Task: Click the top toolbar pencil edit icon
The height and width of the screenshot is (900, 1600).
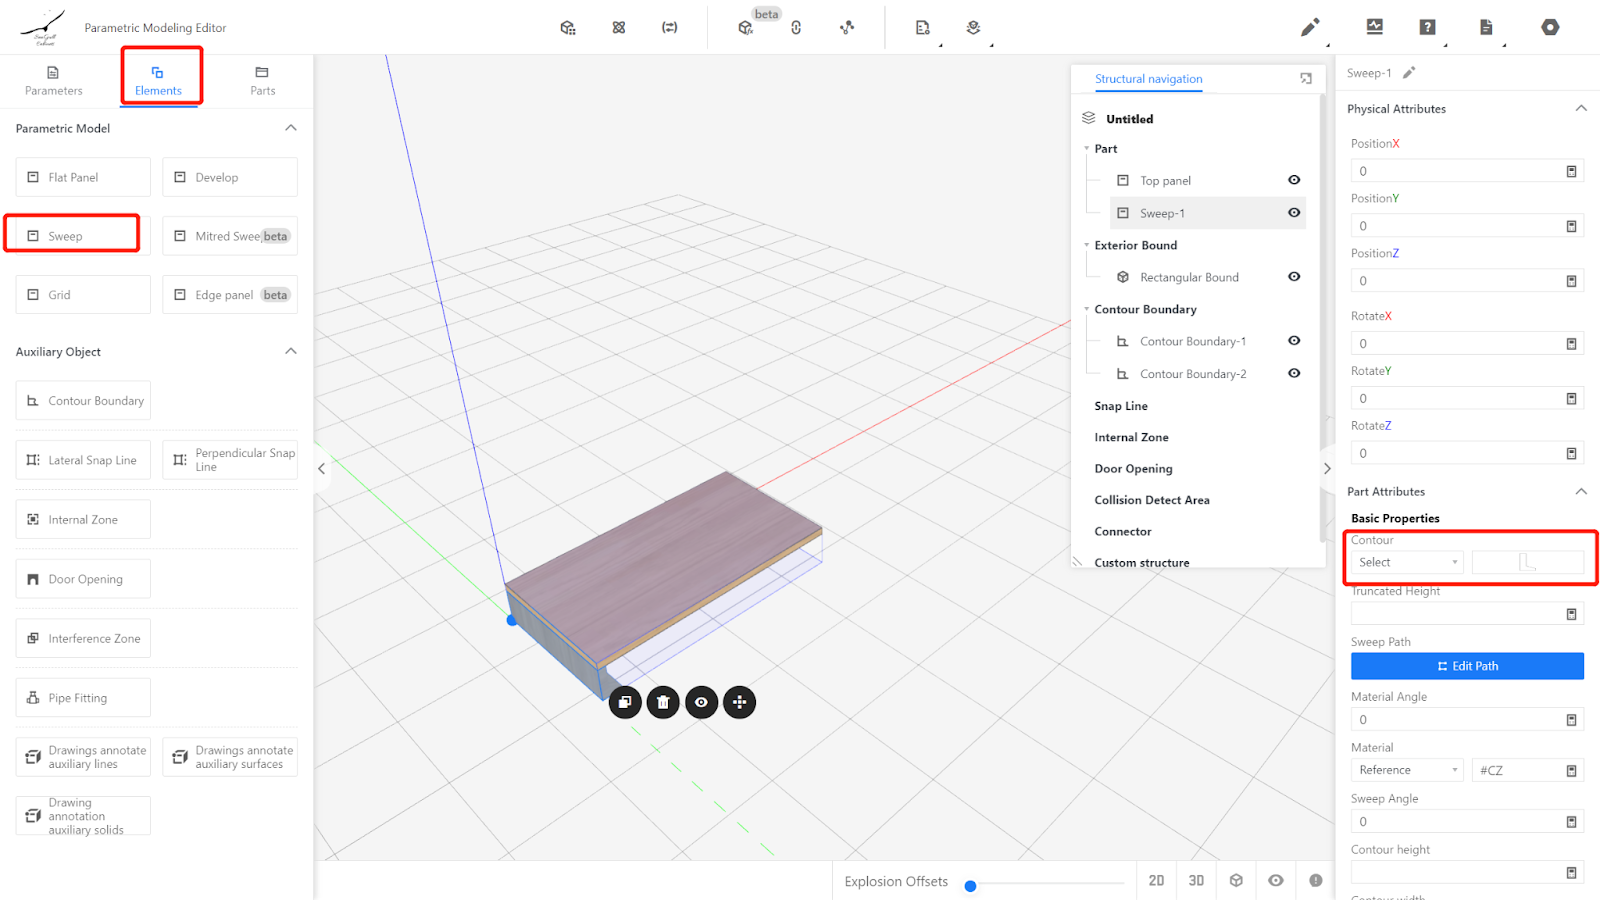Action: click(1309, 27)
